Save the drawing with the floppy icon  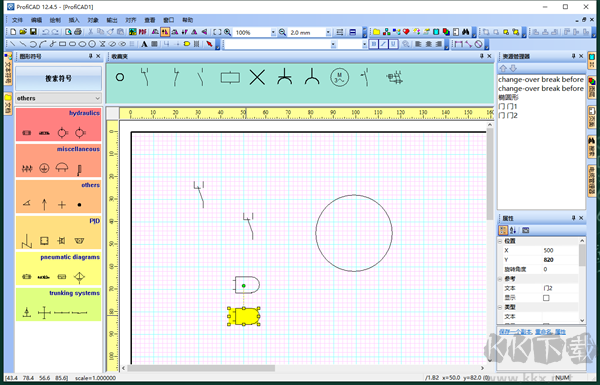33,32
